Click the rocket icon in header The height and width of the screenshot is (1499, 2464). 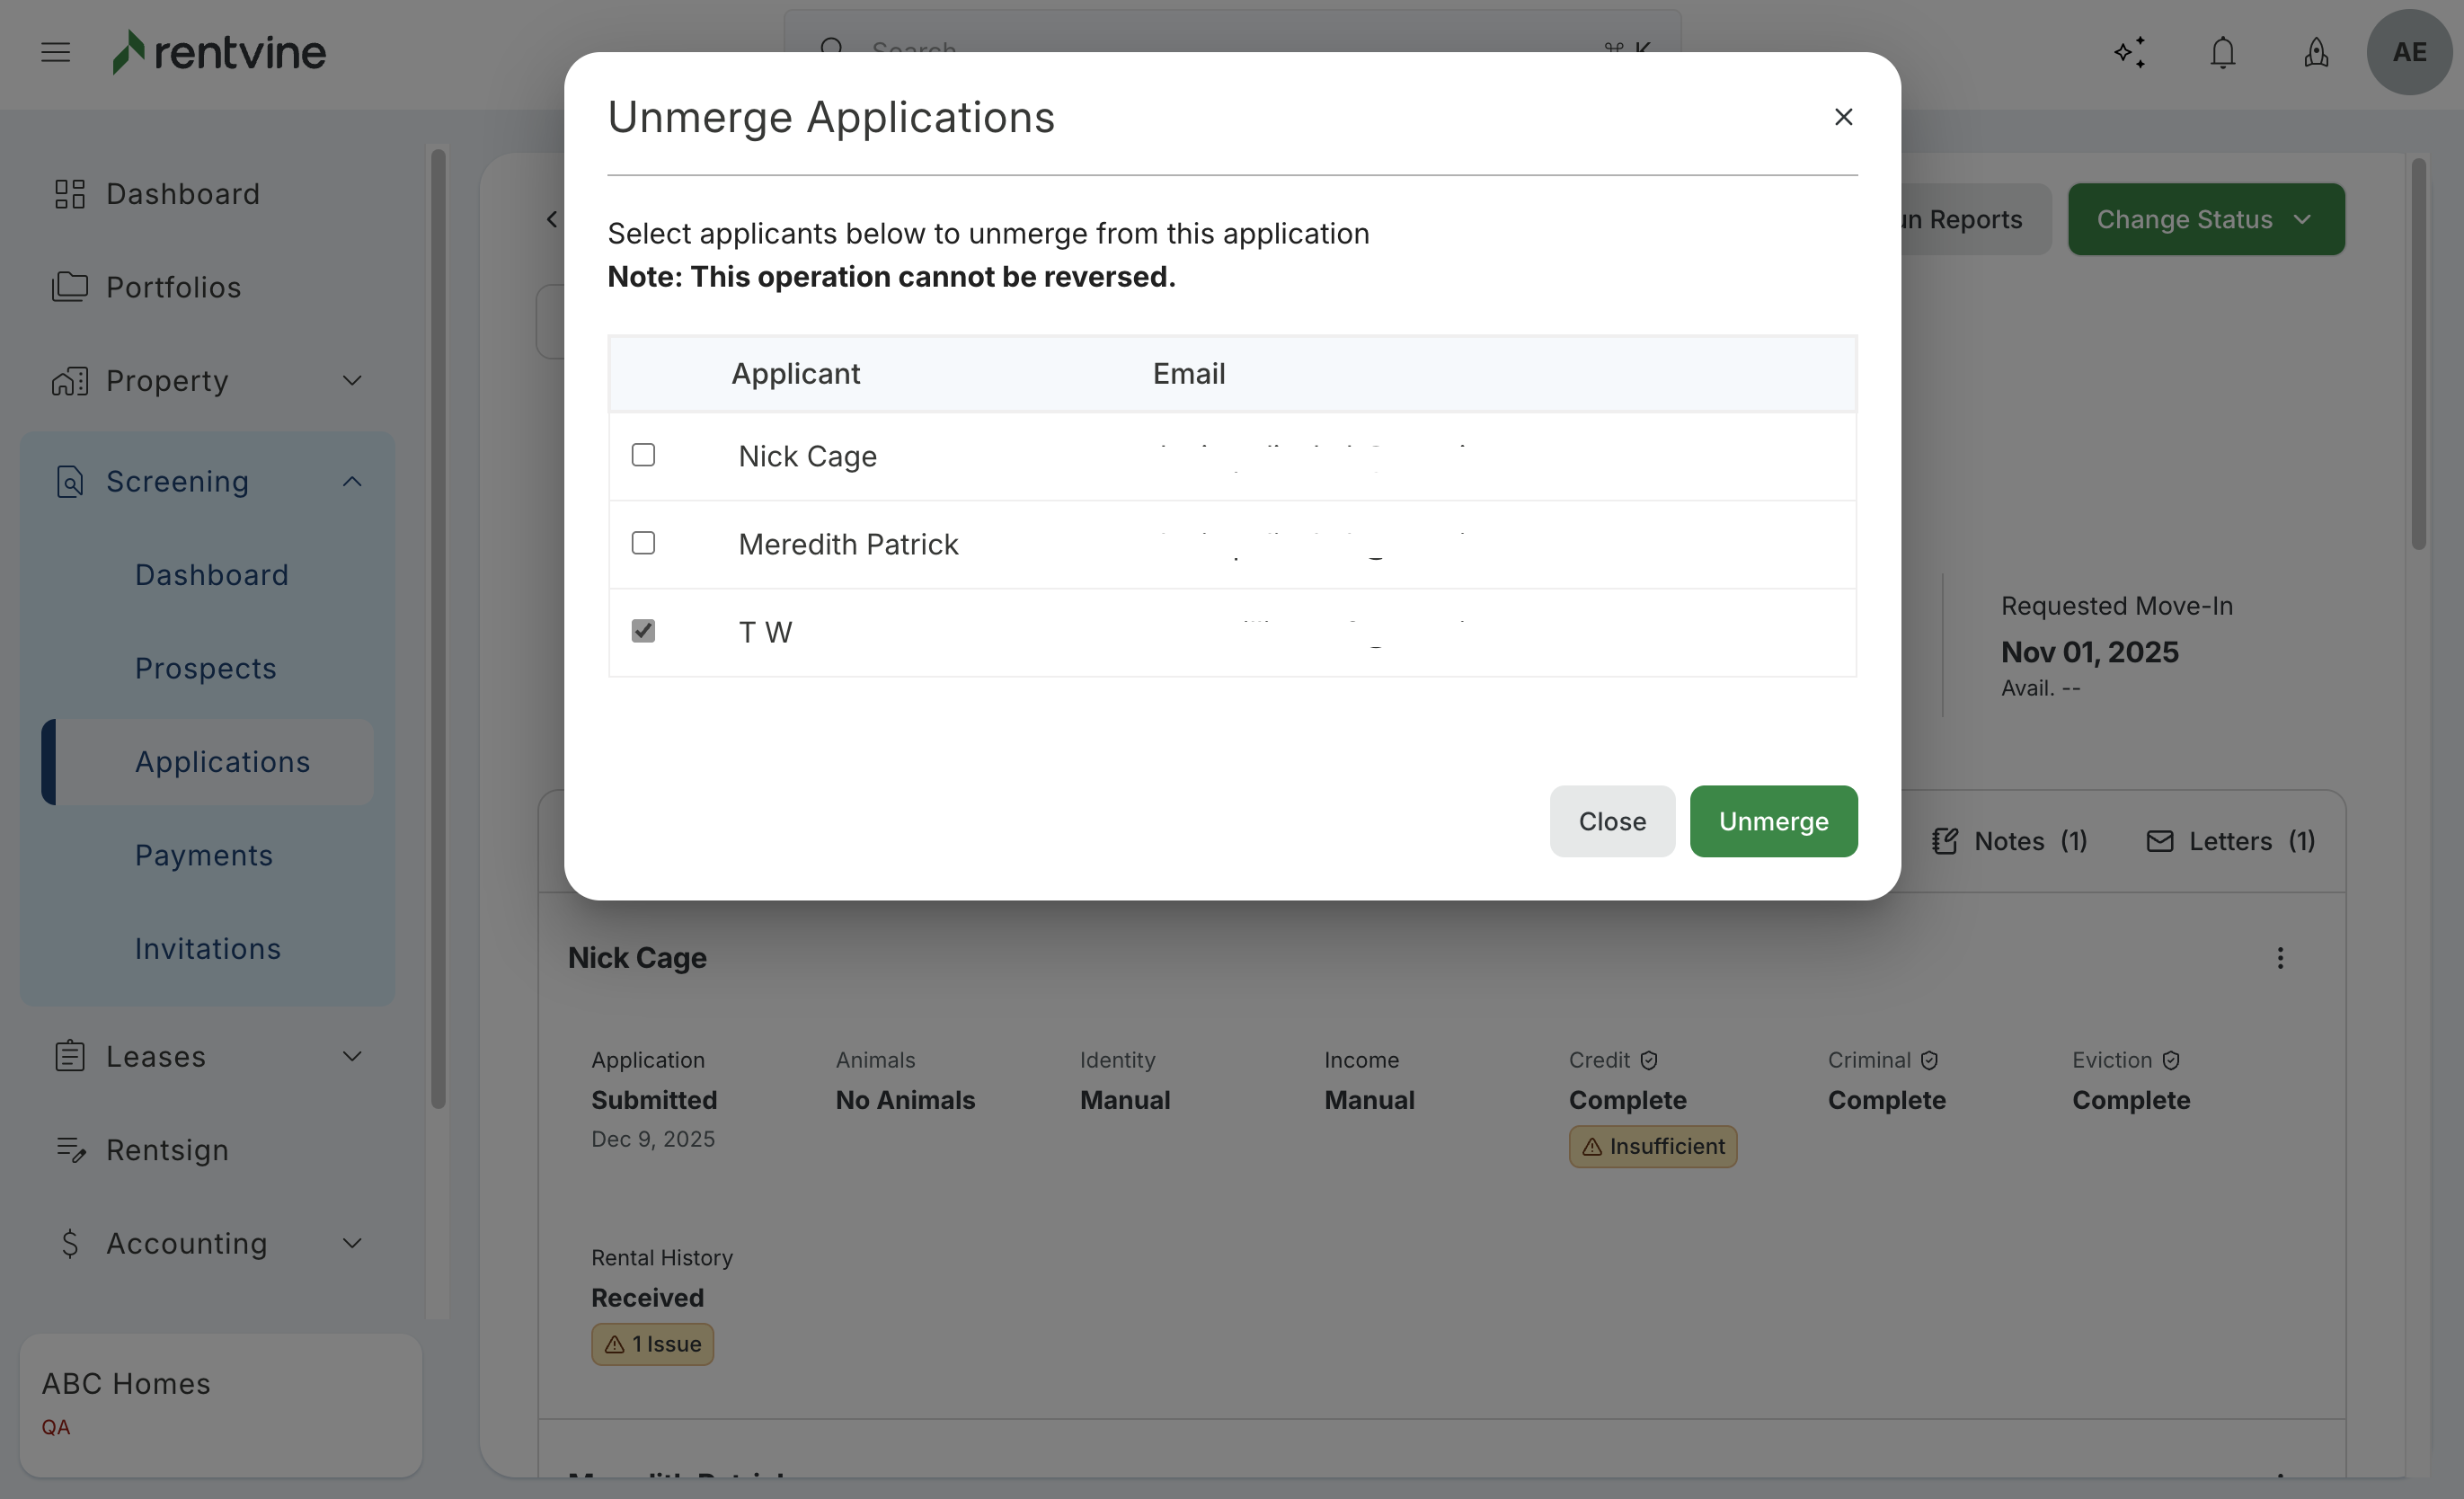pos(2316,52)
